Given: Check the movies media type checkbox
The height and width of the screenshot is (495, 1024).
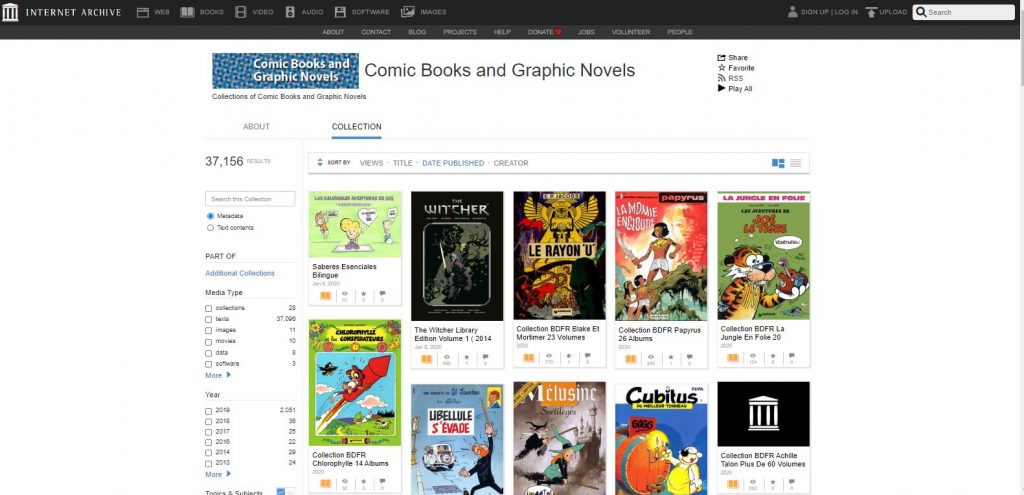Looking at the screenshot, I should [x=208, y=342].
